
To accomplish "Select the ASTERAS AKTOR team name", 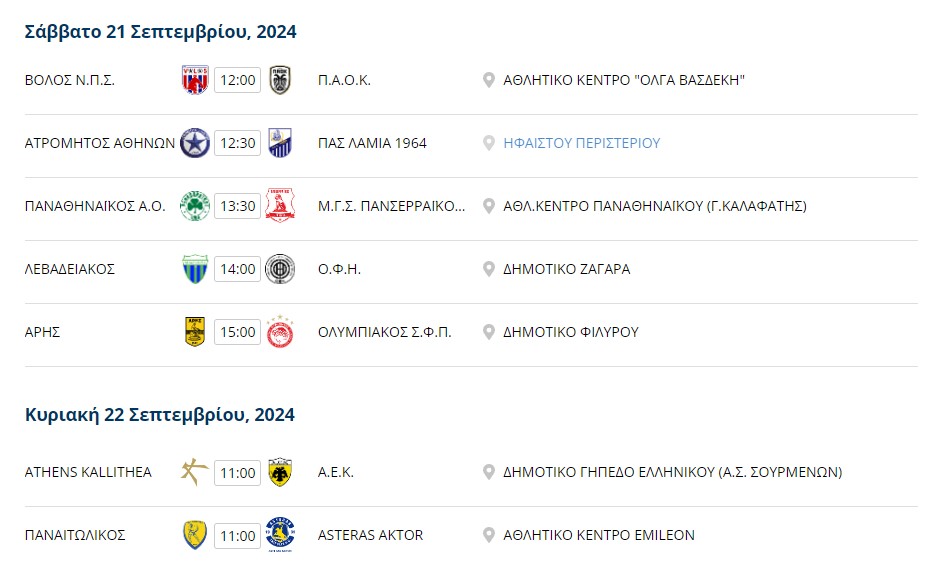I will (370, 535).
